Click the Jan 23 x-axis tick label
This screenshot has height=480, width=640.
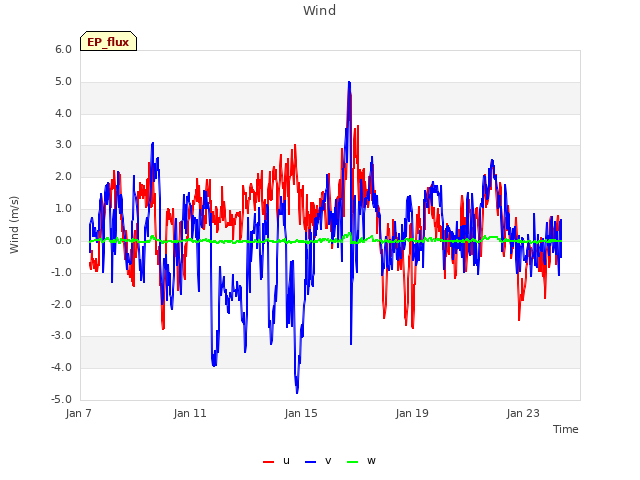[523, 413]
